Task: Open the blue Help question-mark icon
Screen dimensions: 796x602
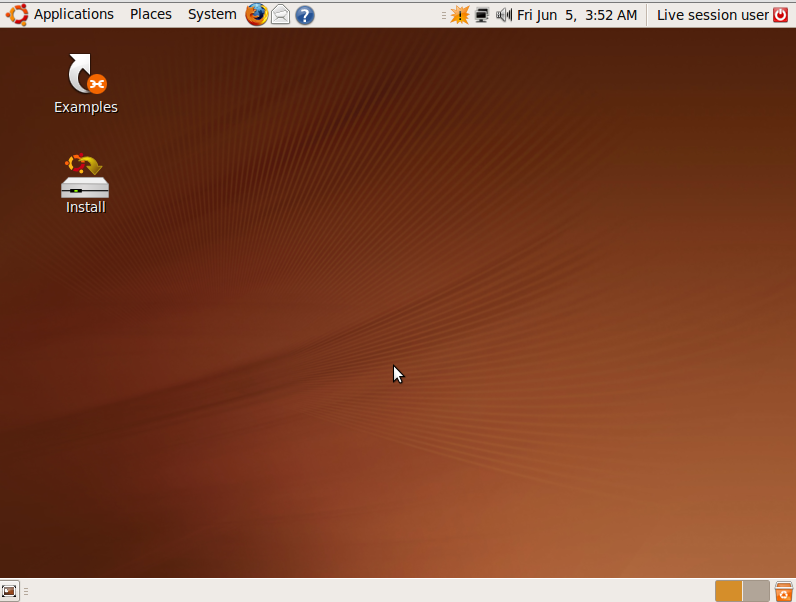Action: pos(305,15)
